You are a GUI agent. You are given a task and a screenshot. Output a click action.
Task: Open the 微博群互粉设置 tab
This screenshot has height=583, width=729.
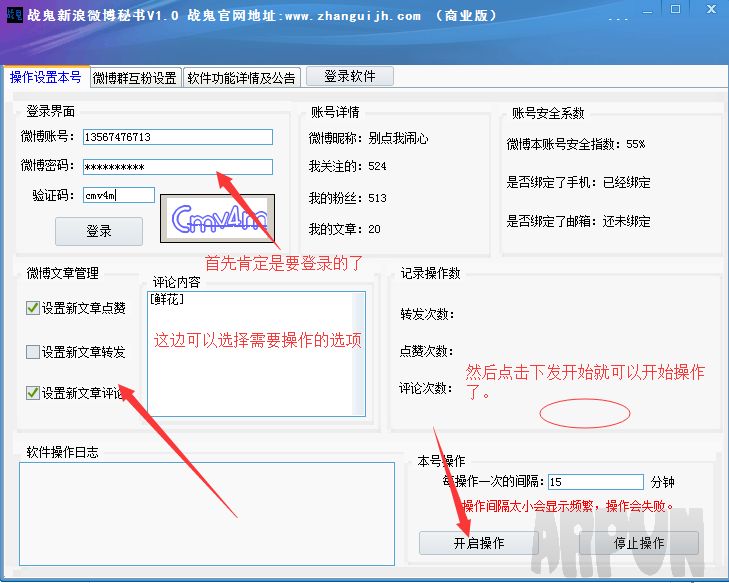[134, 78]
